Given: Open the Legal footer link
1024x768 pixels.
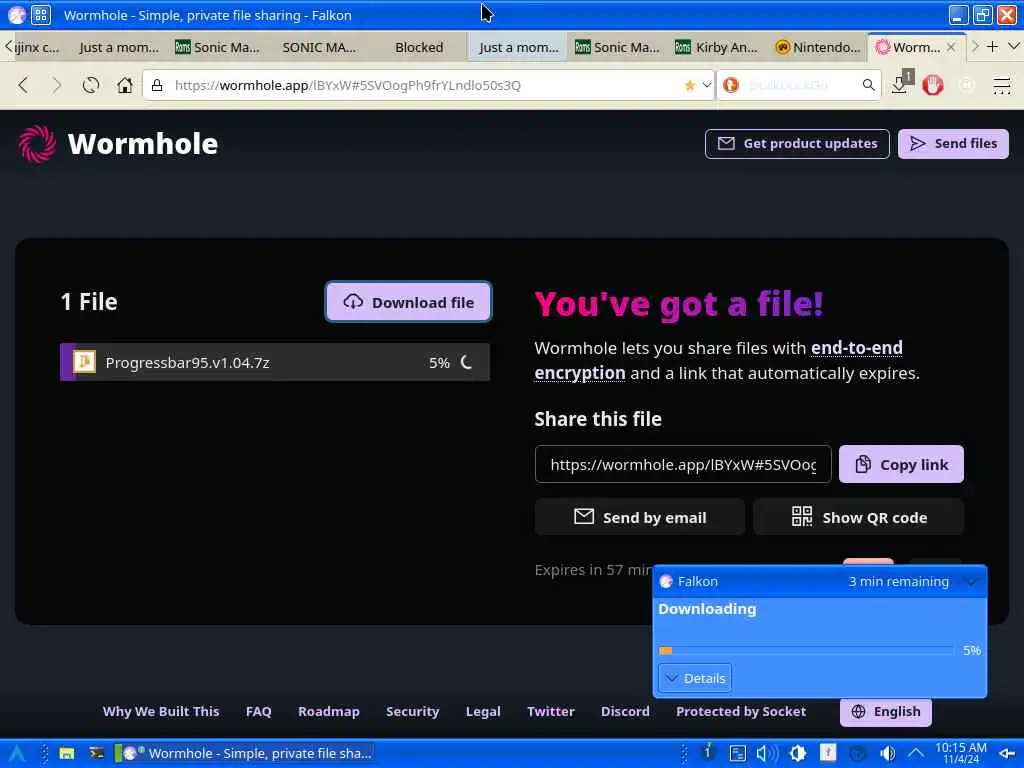Looking at the screenshot, I should tap(483, 711).
